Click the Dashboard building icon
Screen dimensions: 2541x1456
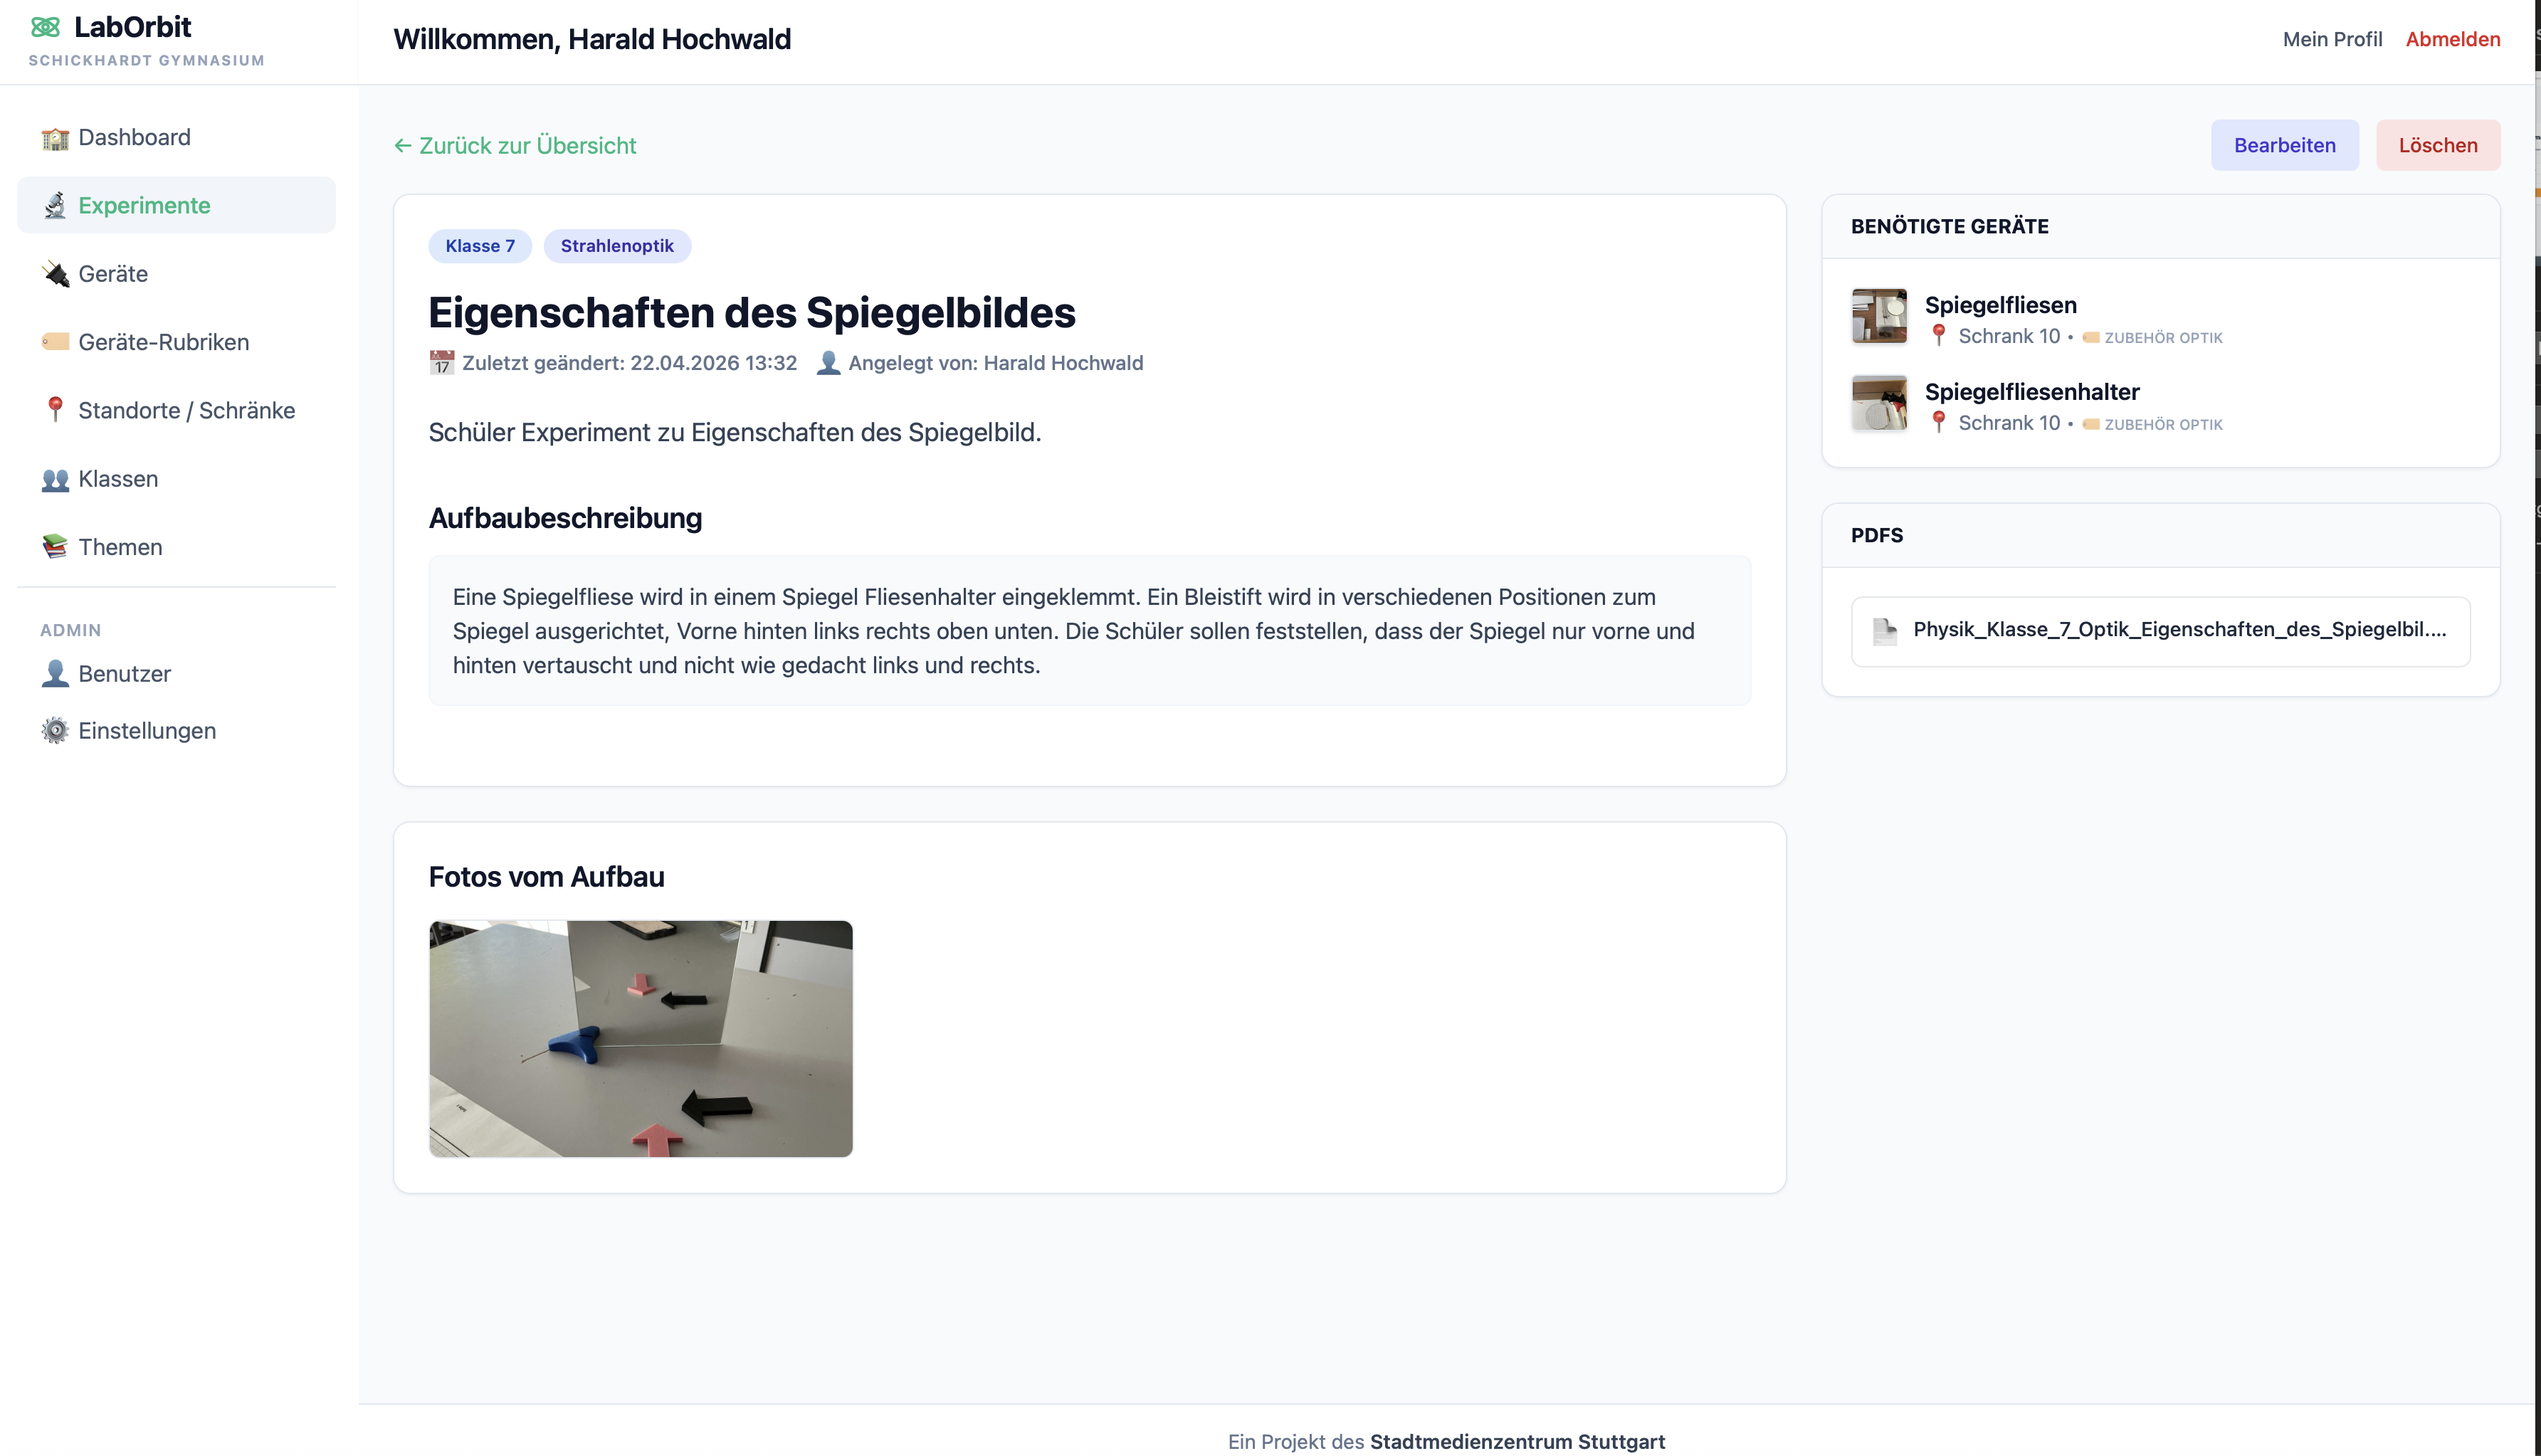(54, 137)
